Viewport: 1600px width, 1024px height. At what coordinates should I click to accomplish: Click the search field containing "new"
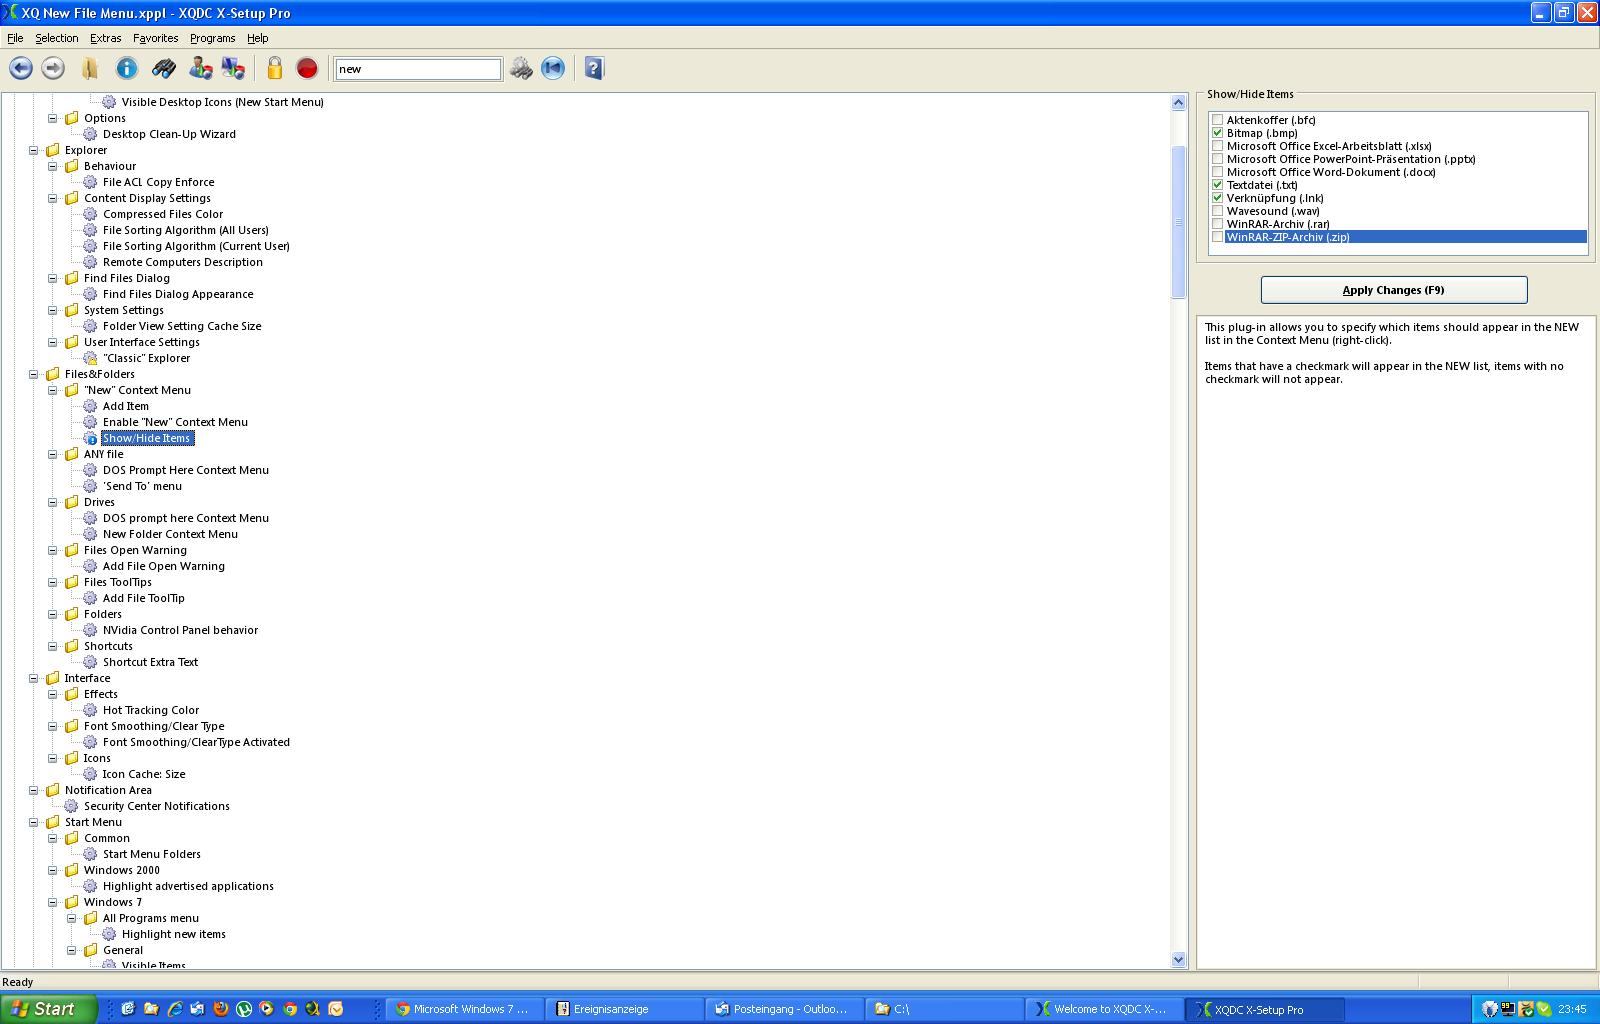pyautogui.click(x=418, y=68)
